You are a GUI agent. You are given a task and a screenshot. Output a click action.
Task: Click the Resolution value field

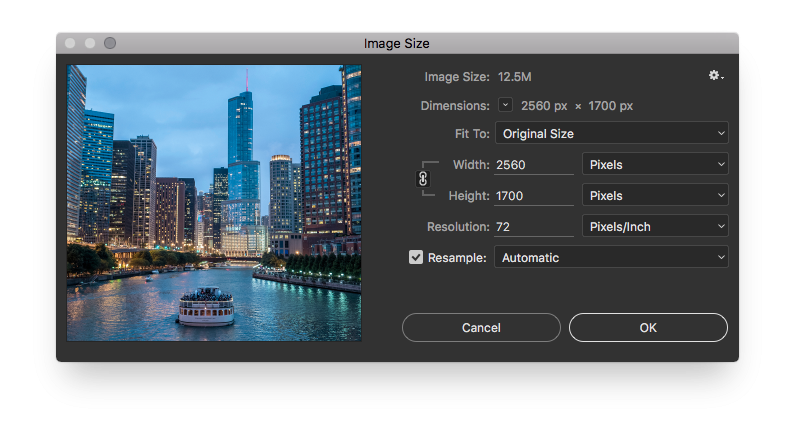(534, 227)
